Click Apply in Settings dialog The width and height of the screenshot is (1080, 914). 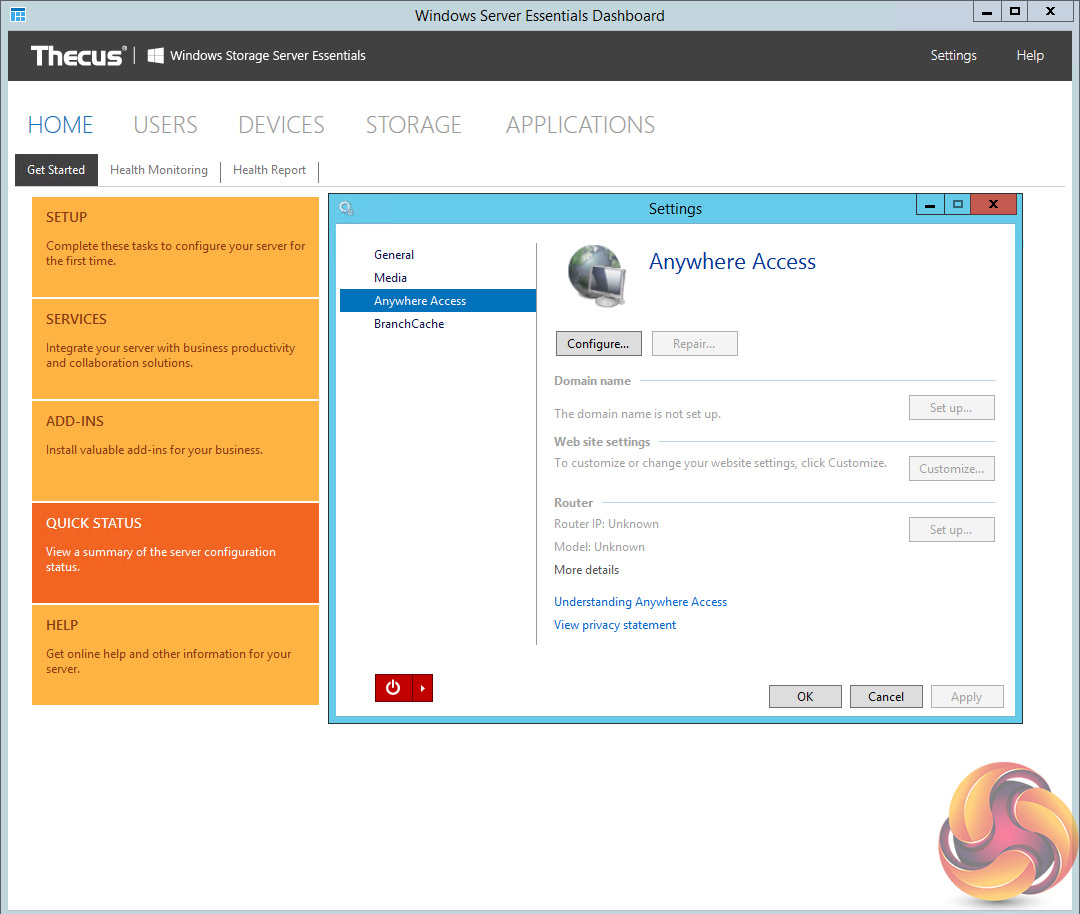tap(966, 696)
